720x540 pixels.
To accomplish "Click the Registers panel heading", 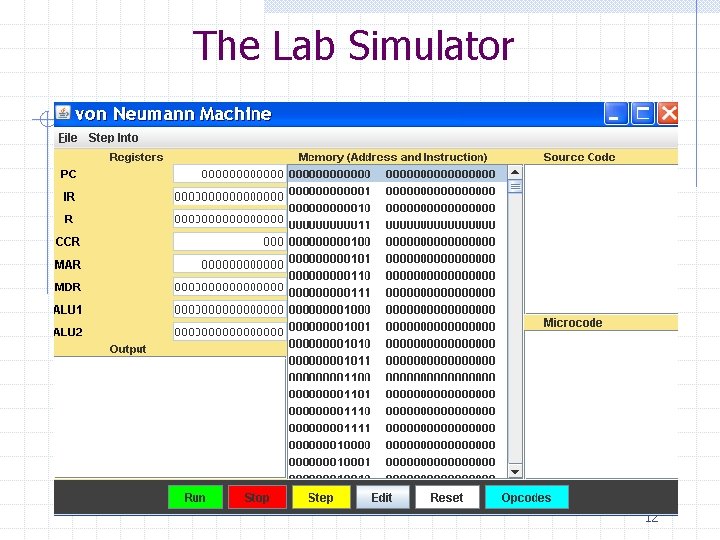I will click(136, 157).
